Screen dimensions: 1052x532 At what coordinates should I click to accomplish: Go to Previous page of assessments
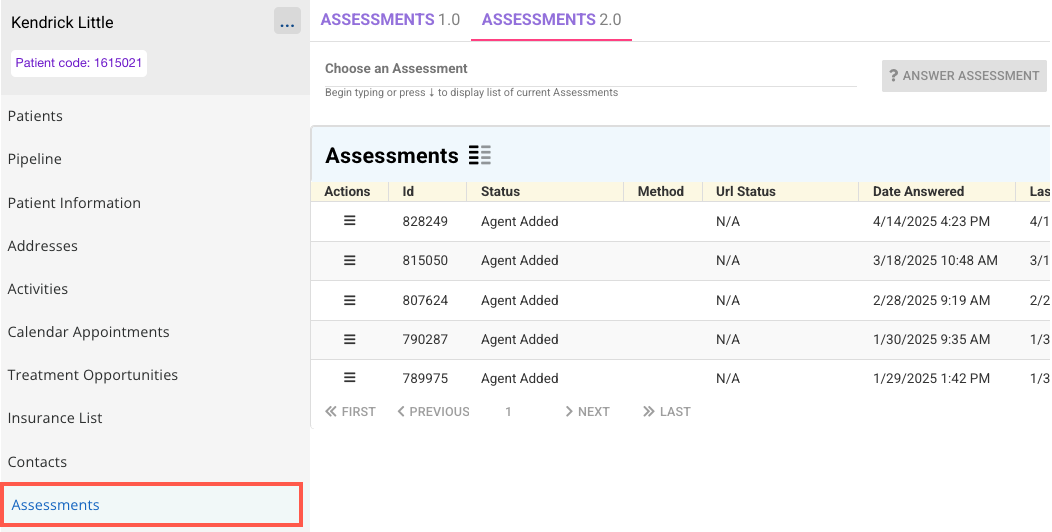pyautogui.click(x=433, y=411)
